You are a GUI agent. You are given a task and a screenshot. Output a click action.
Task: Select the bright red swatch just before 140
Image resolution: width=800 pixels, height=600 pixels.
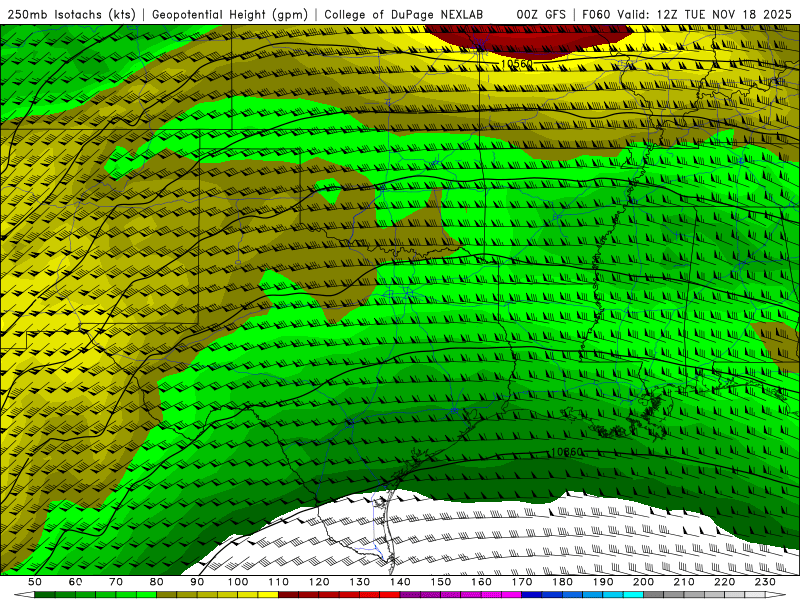390,595
